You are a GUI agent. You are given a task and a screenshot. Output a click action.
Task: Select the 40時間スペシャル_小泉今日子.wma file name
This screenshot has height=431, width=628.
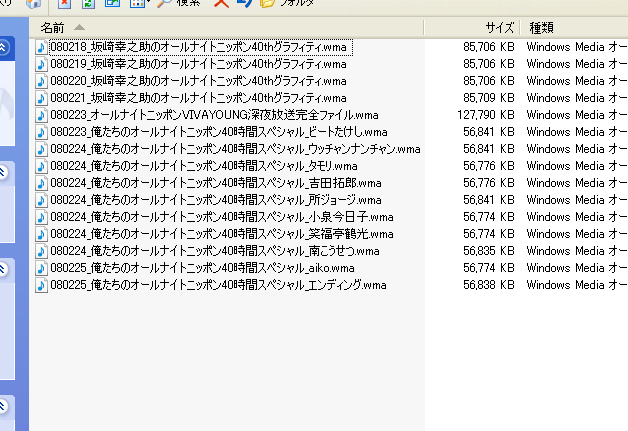[222, 218]
